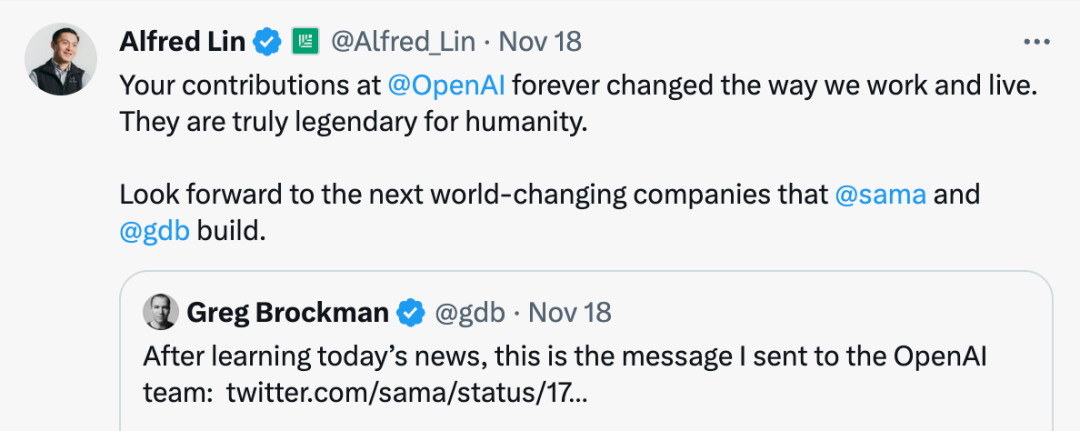Open the three-dot more options menu

[1034, 42]
